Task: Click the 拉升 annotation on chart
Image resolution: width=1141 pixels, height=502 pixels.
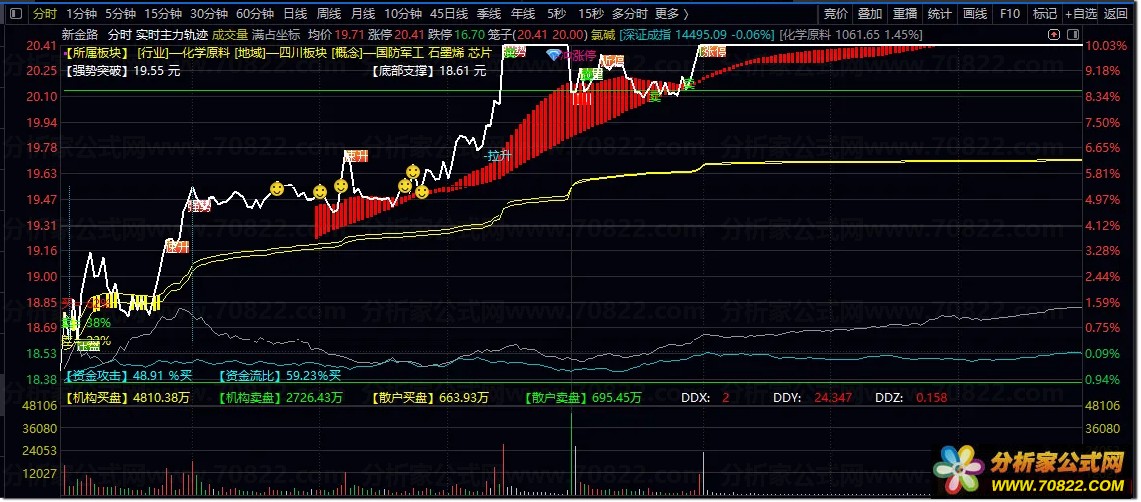Action: (498, 155)
